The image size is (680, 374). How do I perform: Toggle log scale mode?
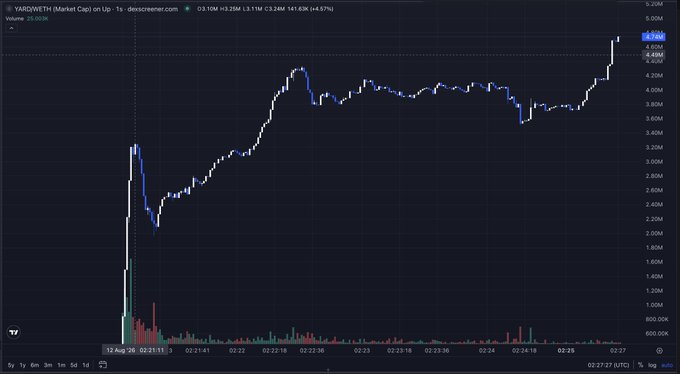(652, 365)
